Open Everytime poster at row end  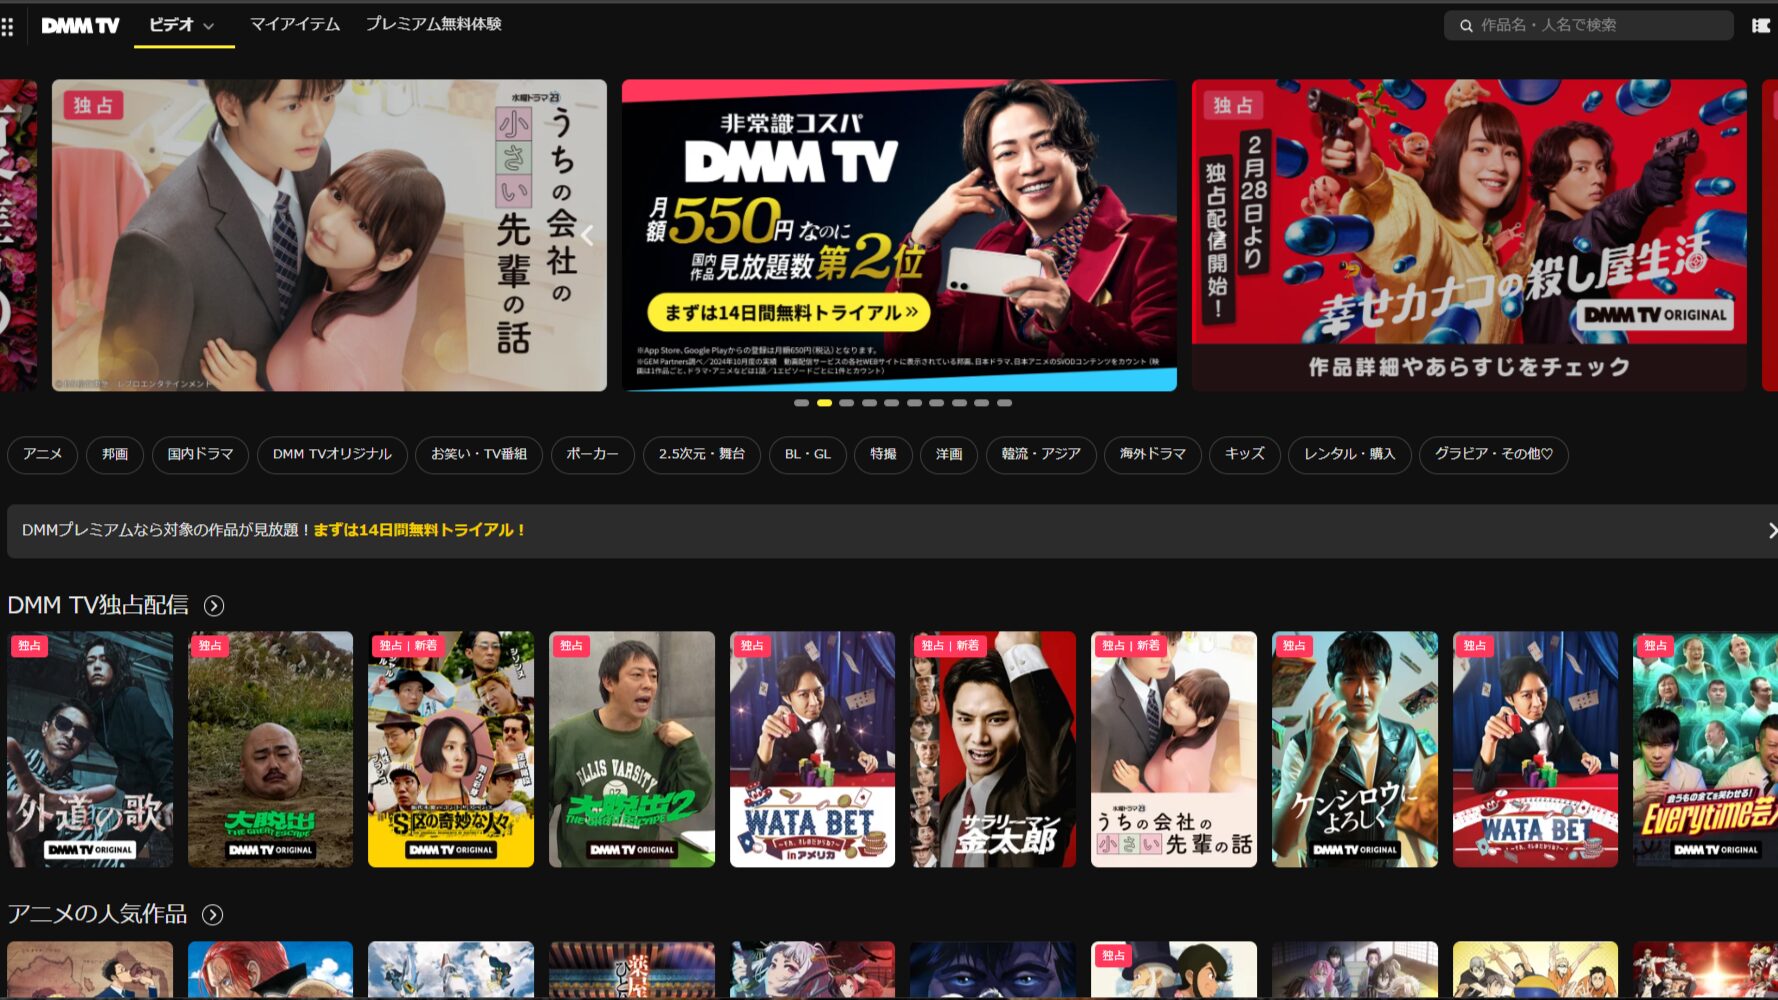coord(1705,749)
